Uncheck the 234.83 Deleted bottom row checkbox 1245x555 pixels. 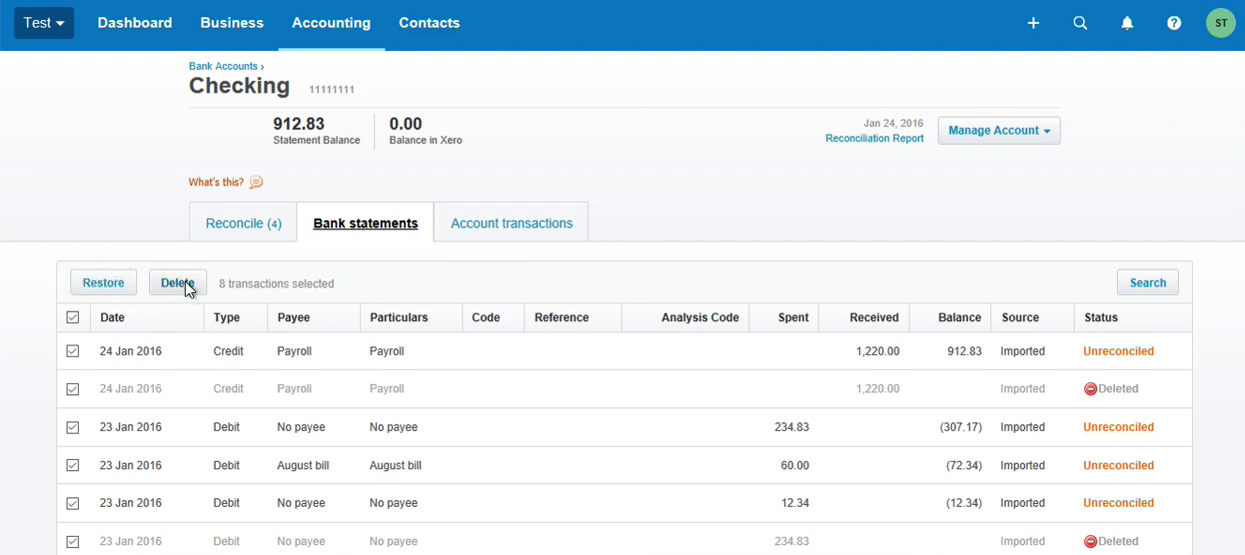(73, 541)
